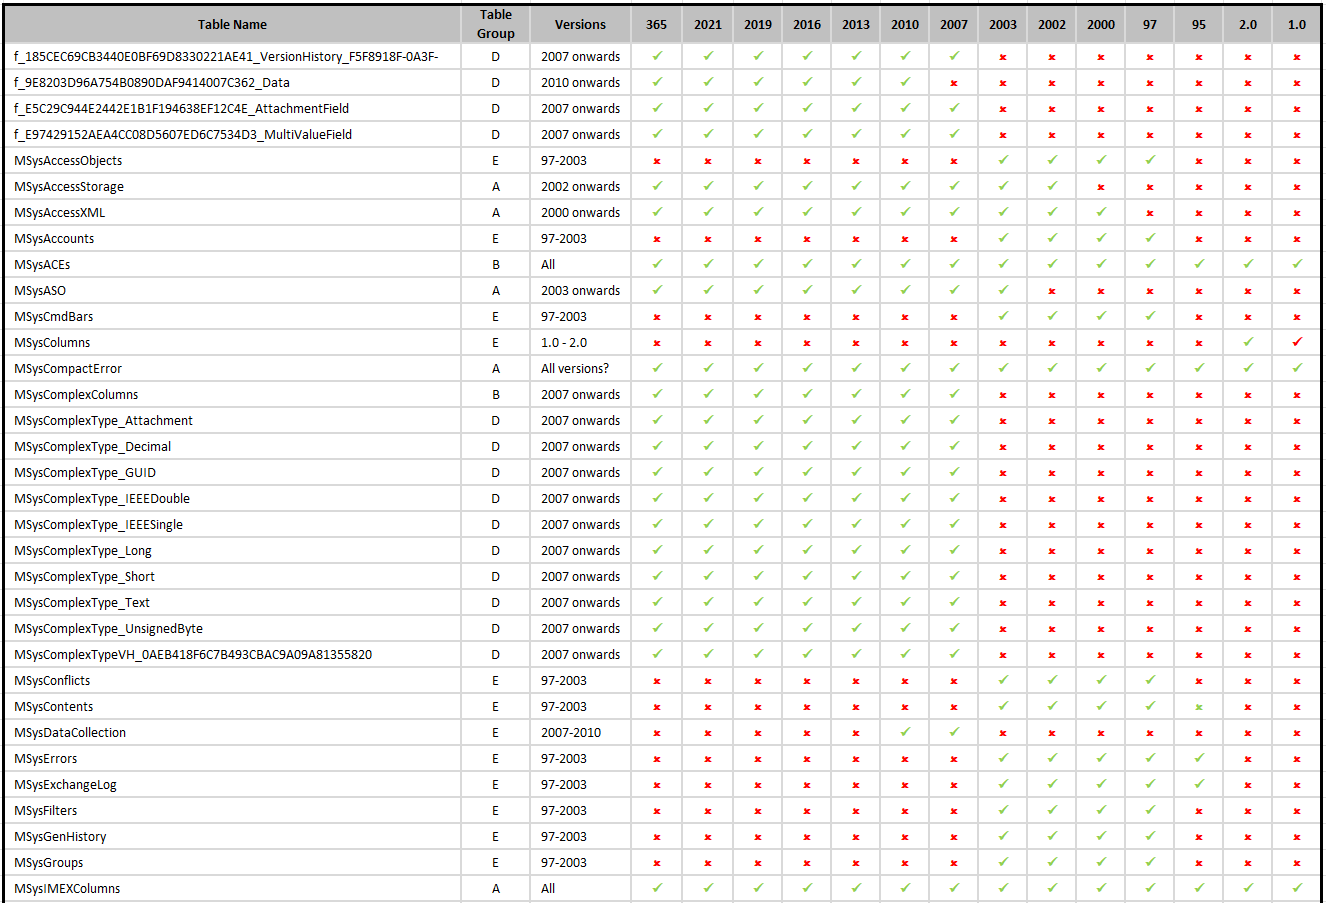Click the 'All versions?' cell for MSysCompactError
The image size is (1326, 903).
(580, 368)
